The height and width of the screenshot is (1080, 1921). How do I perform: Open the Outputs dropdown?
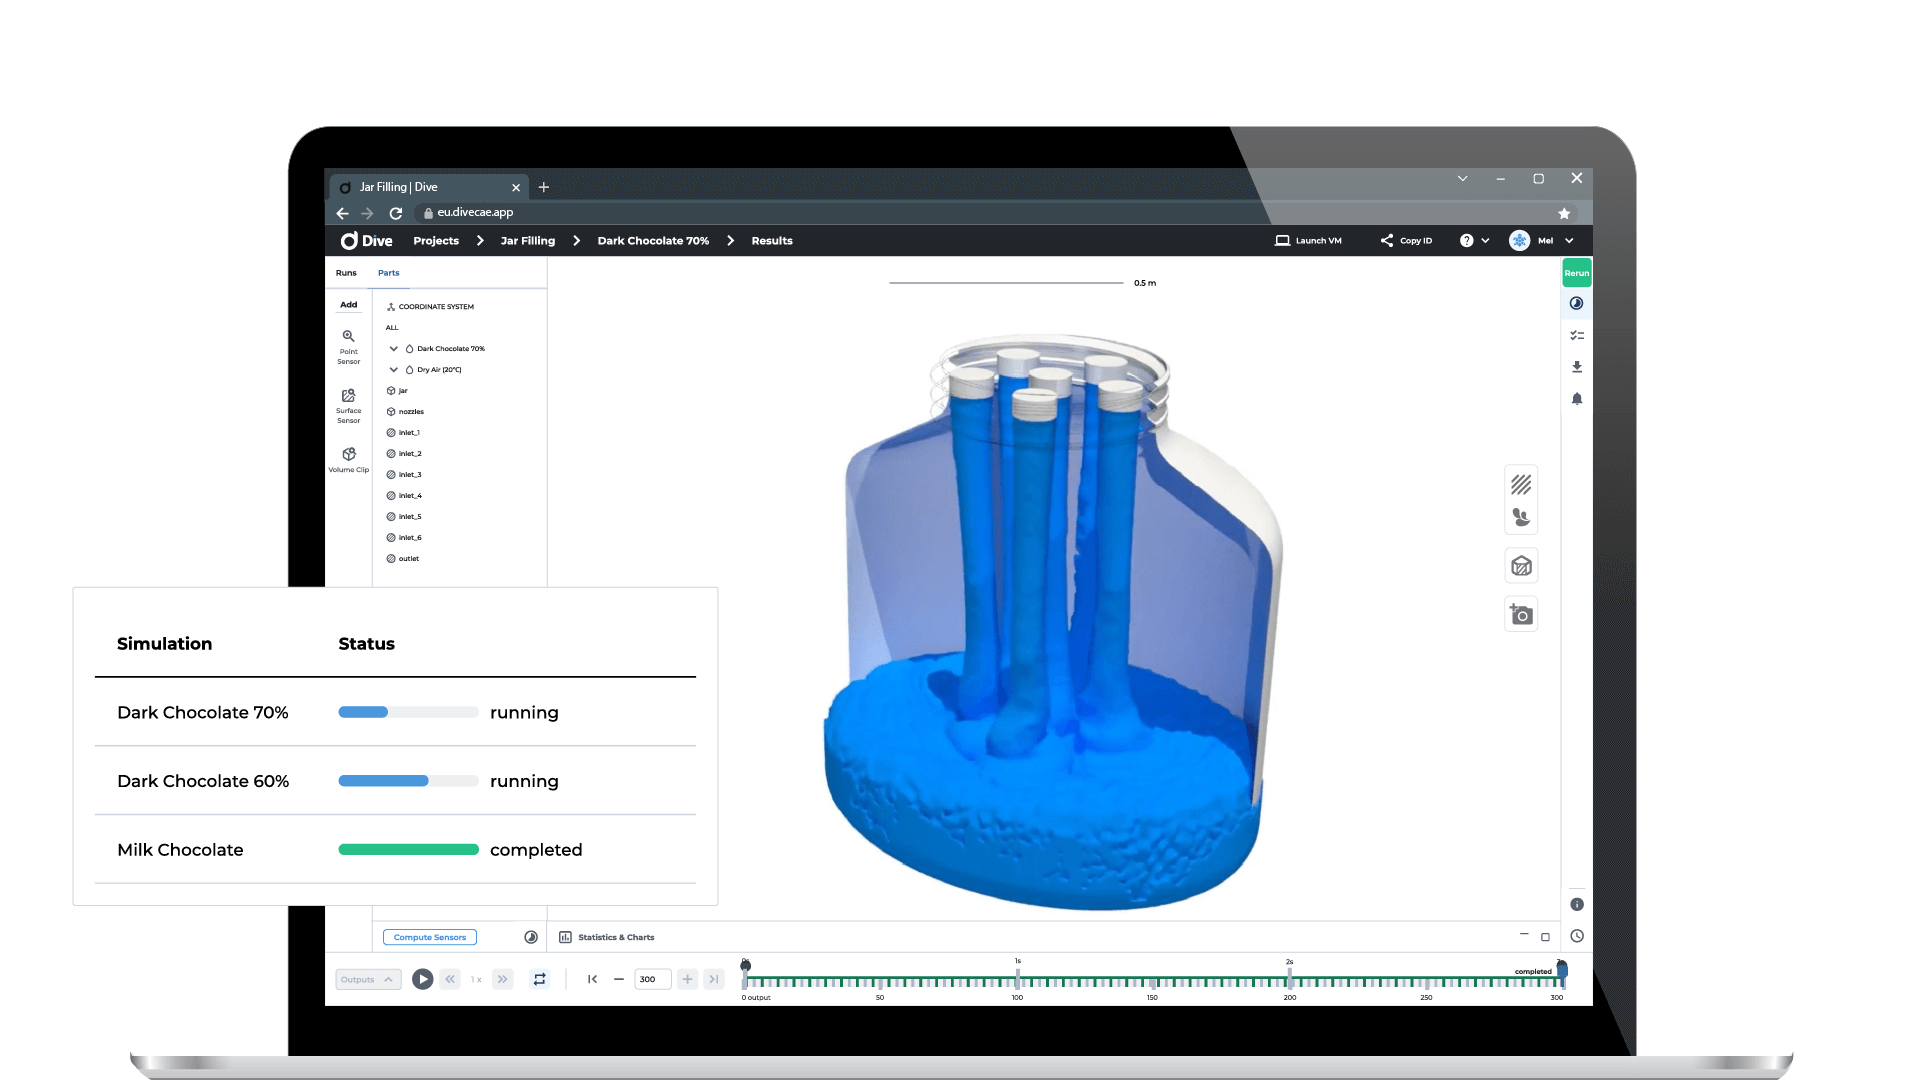click(367, 979)
